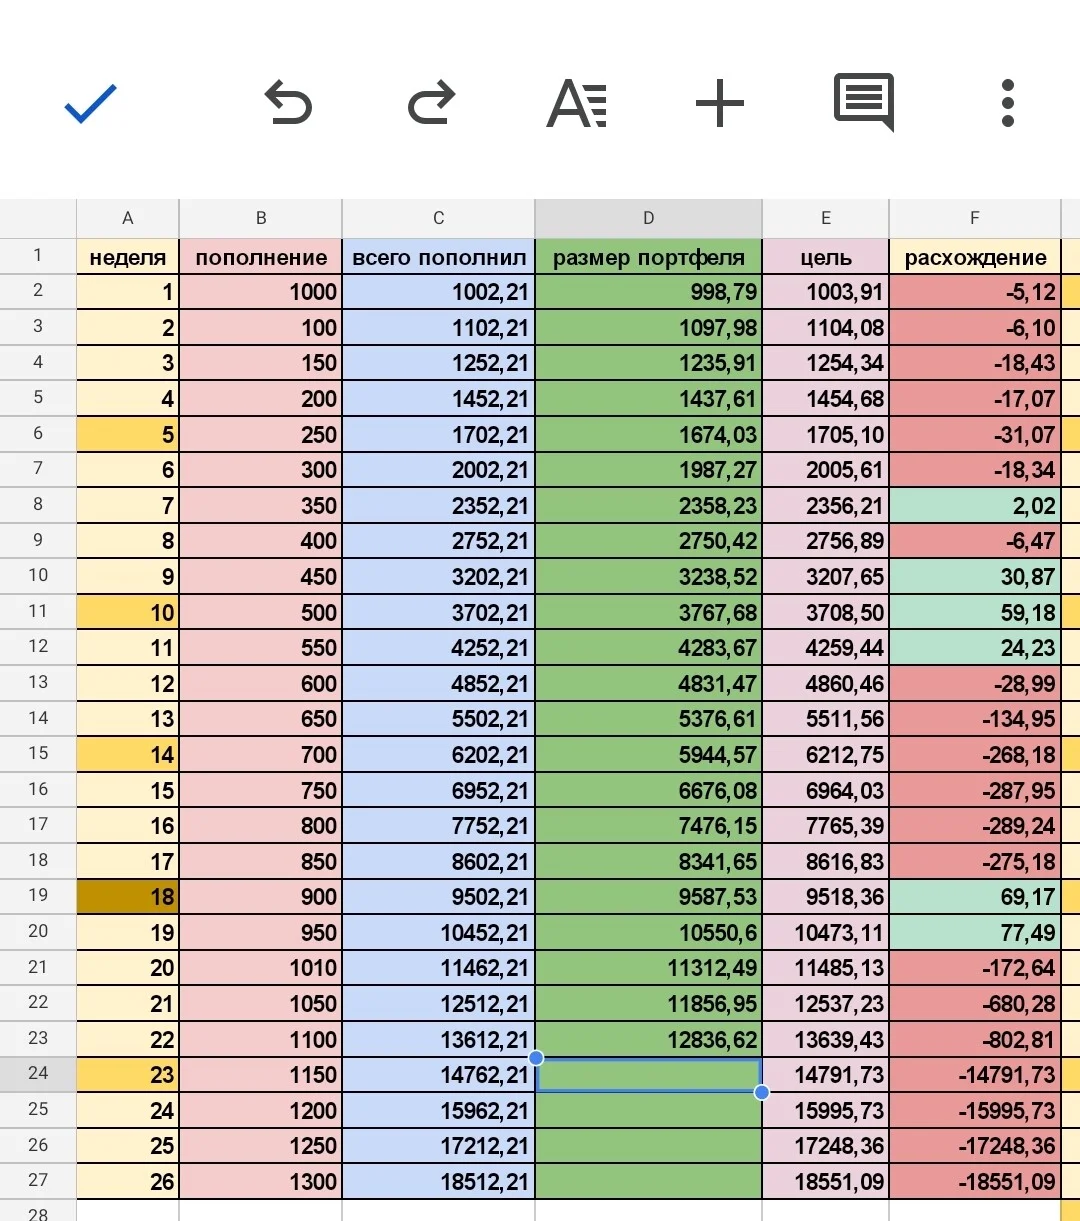Tap the blue checkmark confirm icon

(91, 104)
